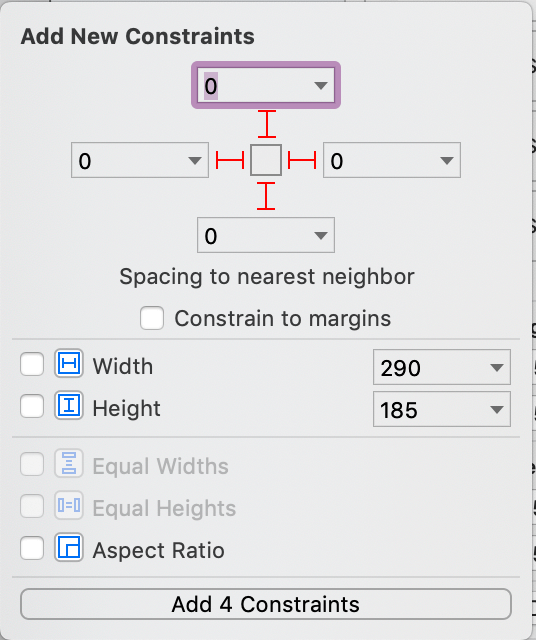
Task: Click the Width constraint icon
Action: click(x=69, y=363)
